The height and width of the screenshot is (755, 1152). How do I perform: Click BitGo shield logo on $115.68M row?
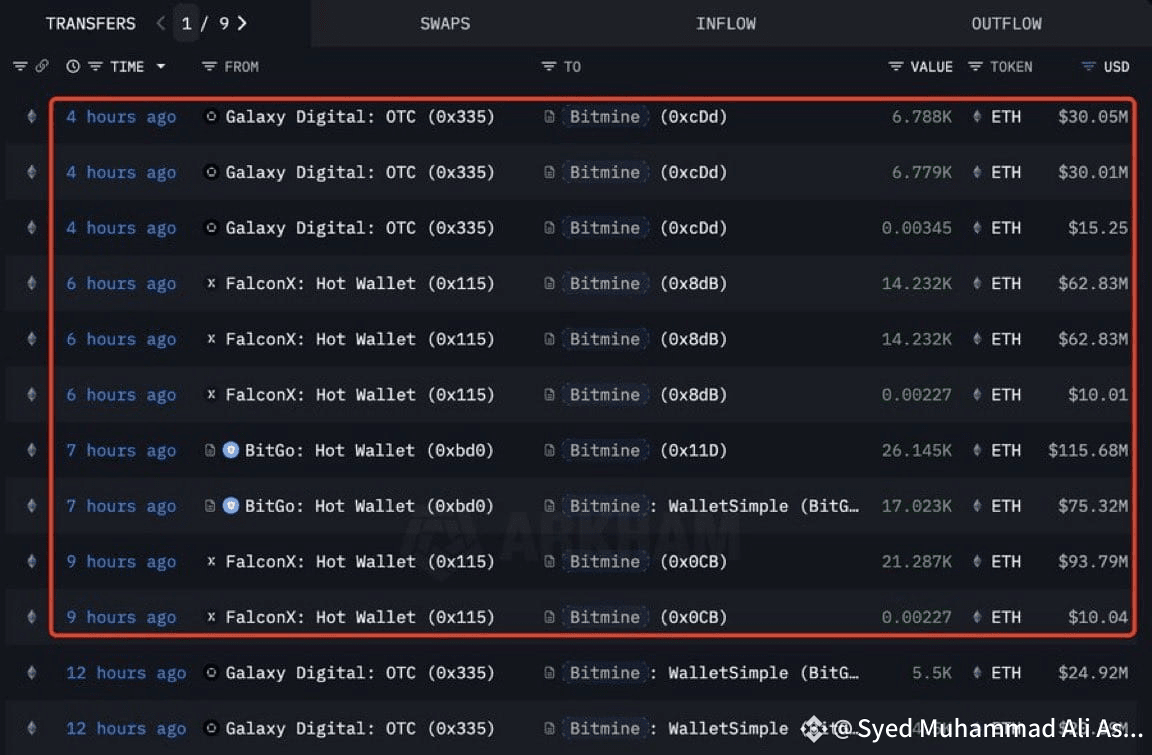(x=231, y=449)
